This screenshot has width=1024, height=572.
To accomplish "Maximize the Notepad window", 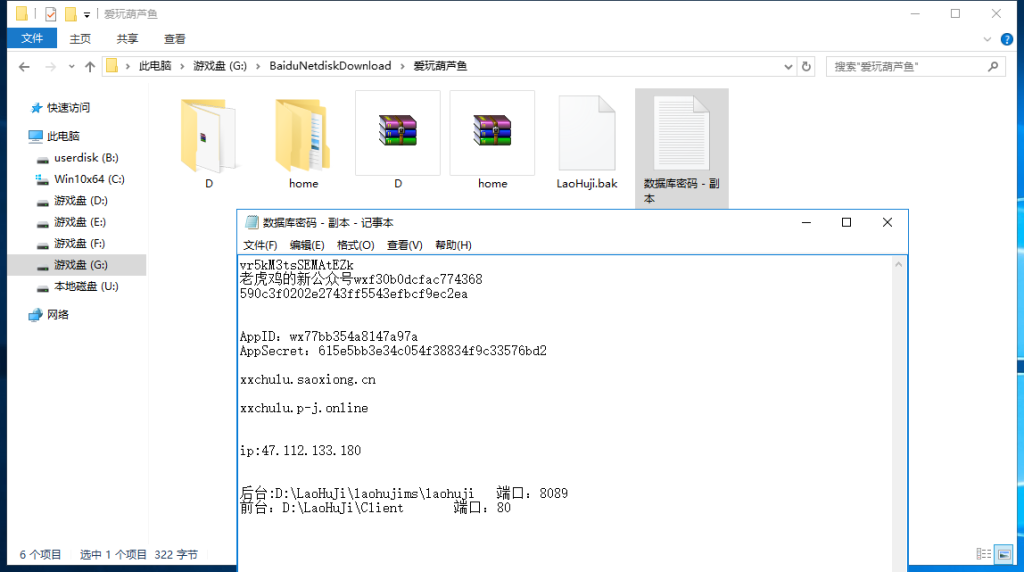I will [x=846, y=223].
